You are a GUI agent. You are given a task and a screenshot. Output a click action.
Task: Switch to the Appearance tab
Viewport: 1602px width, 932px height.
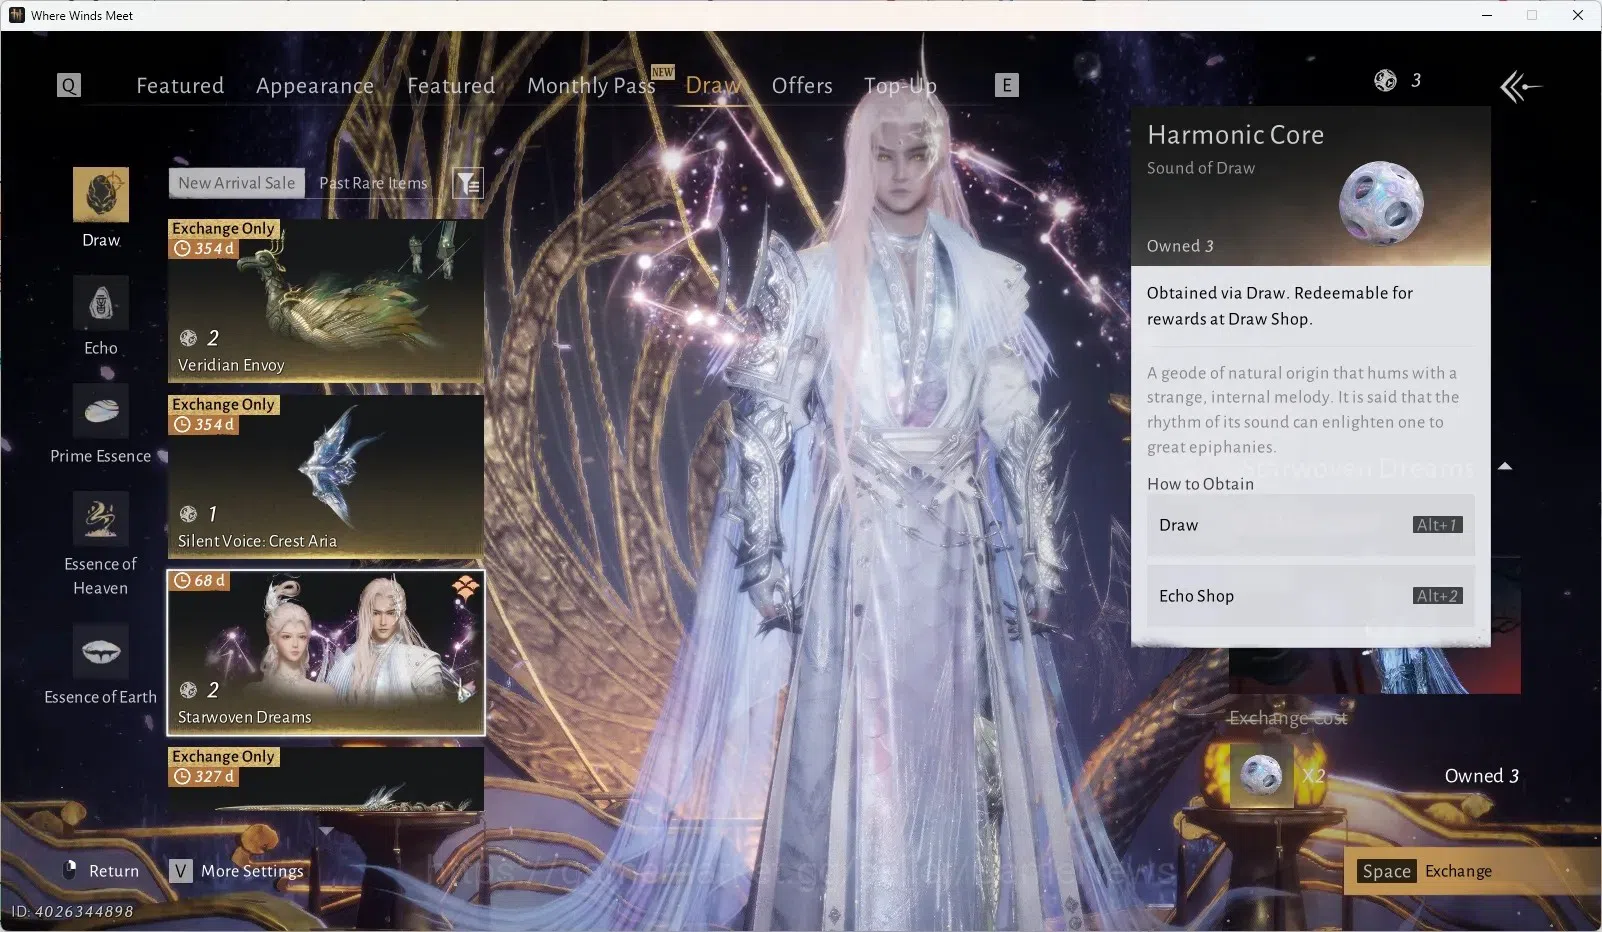[315, 86]
